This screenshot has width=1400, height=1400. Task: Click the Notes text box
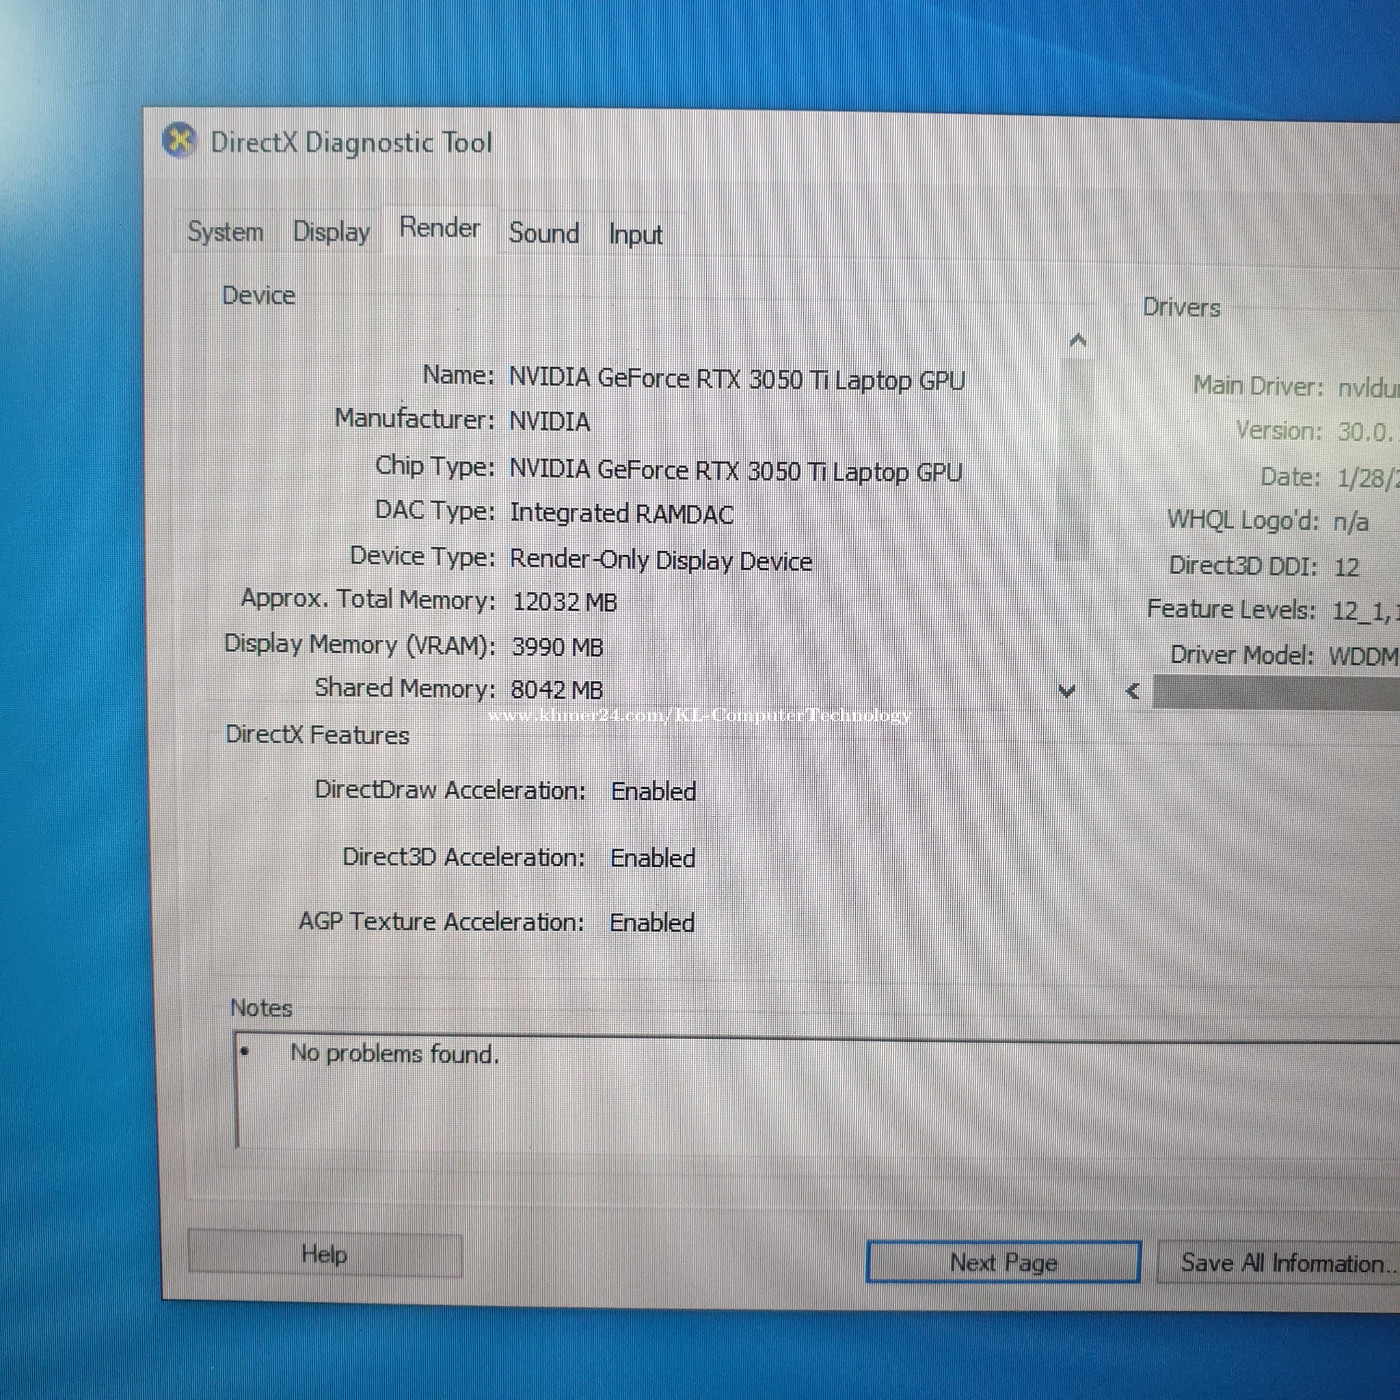coord(817,1093)
